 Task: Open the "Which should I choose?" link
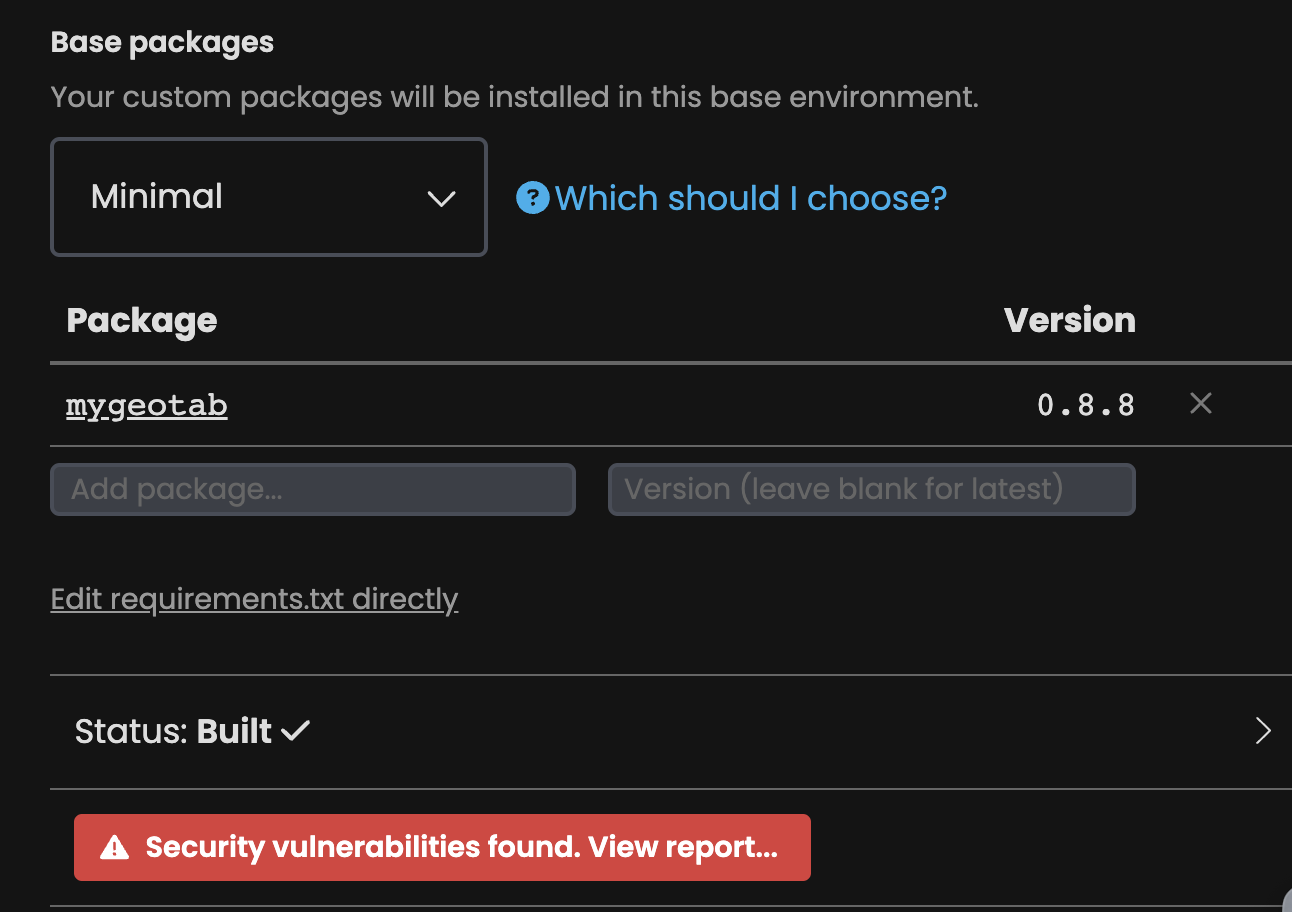pyautogui.click(x=750, y=198)
